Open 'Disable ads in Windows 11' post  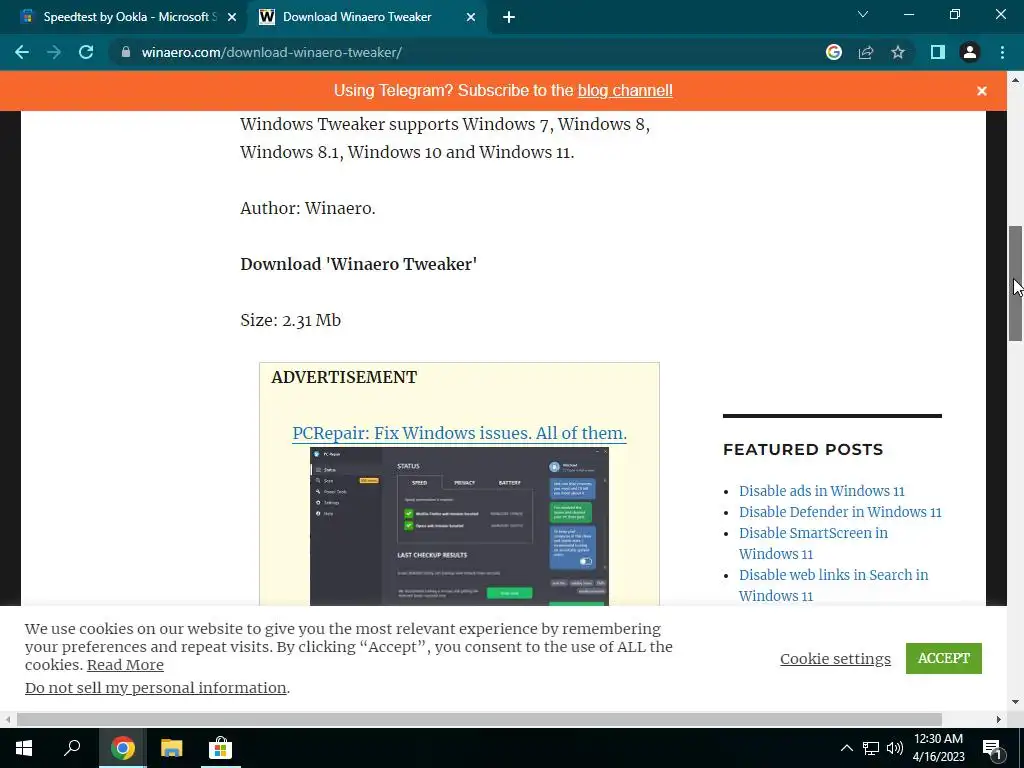(x=822, y=491)
